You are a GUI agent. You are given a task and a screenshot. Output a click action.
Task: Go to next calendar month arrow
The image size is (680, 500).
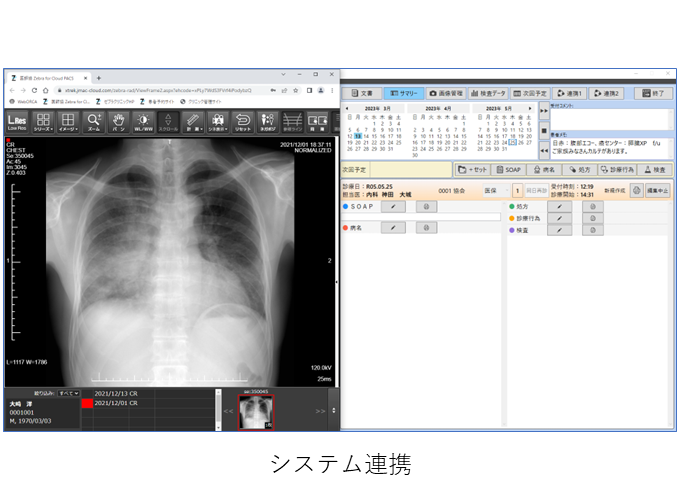coord(532,108)
